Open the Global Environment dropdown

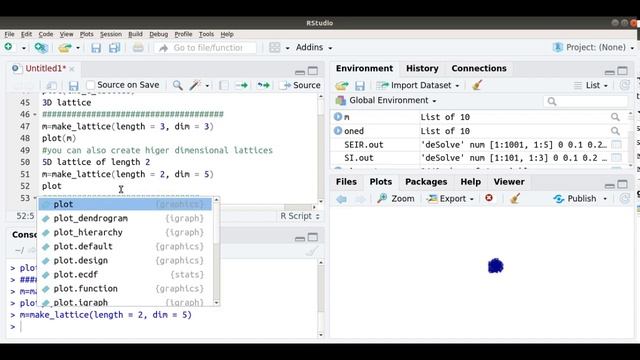coord(386,100)
